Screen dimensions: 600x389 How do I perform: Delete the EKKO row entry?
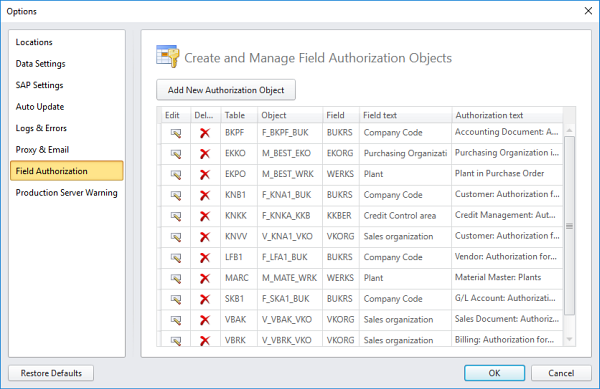coord(205,154)
